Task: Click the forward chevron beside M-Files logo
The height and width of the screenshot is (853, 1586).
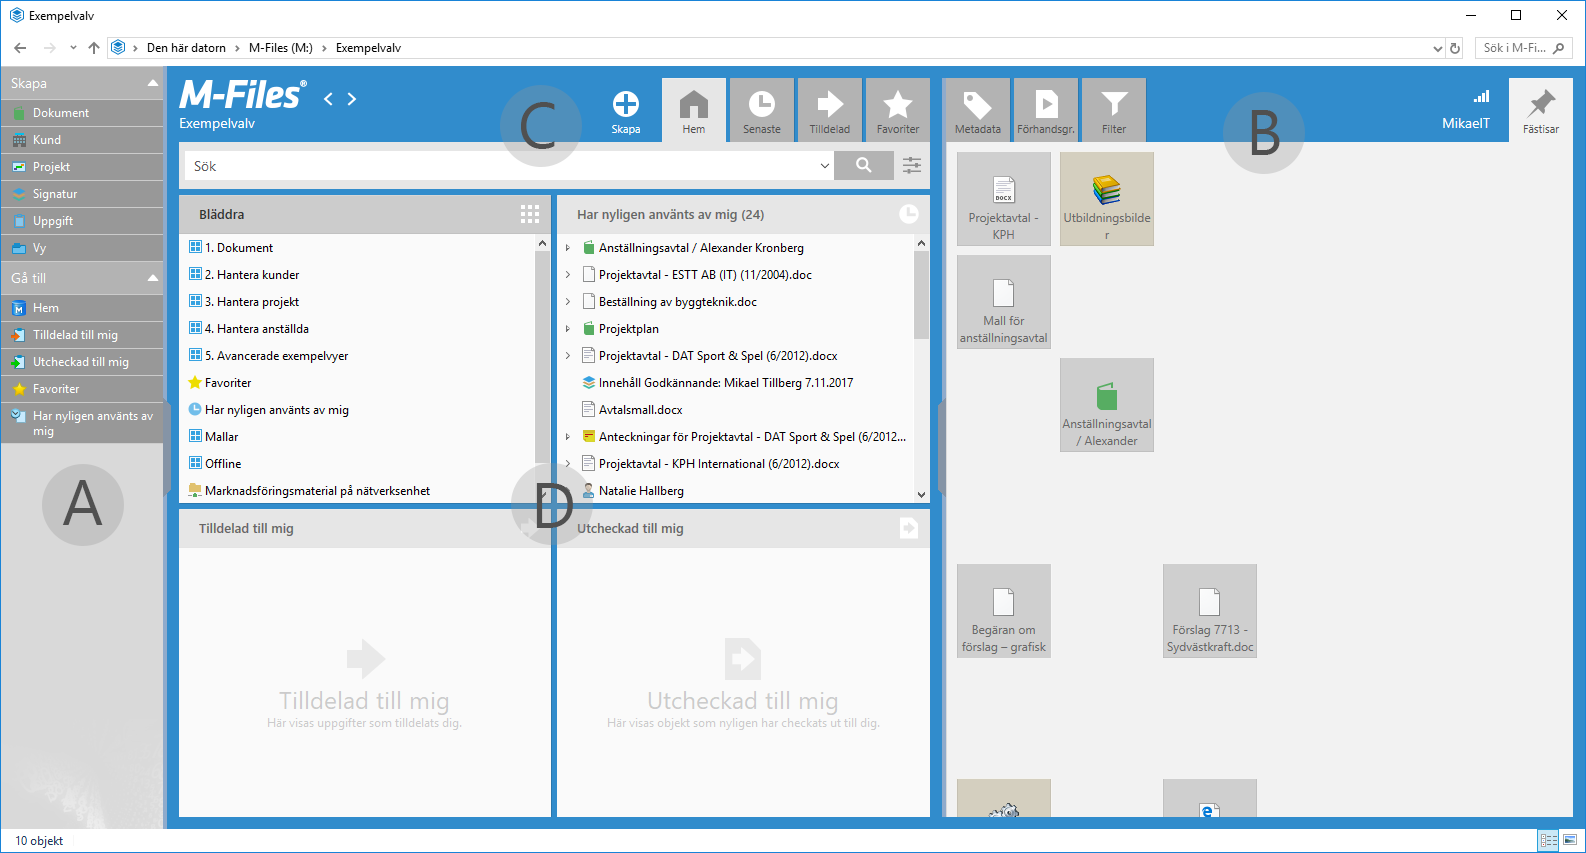Action: [x=352, y=99]
